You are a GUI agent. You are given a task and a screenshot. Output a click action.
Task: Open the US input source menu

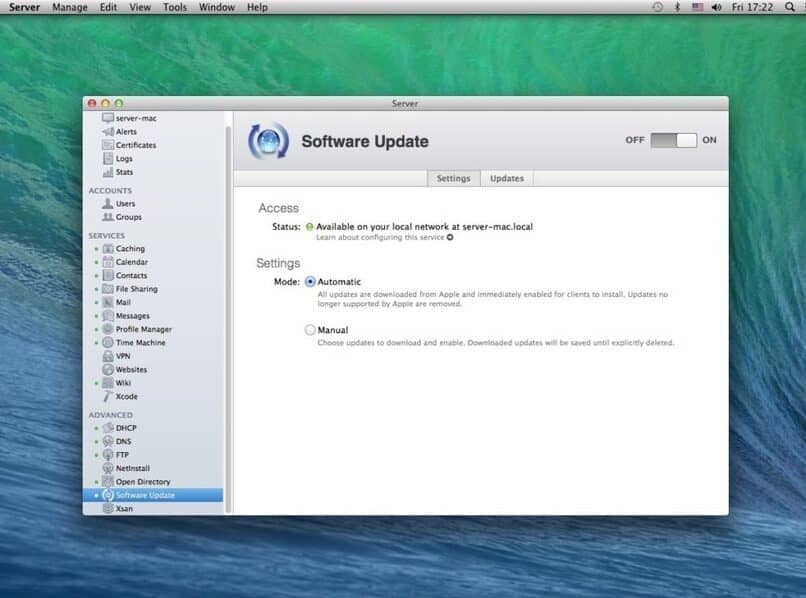[697, 7]
